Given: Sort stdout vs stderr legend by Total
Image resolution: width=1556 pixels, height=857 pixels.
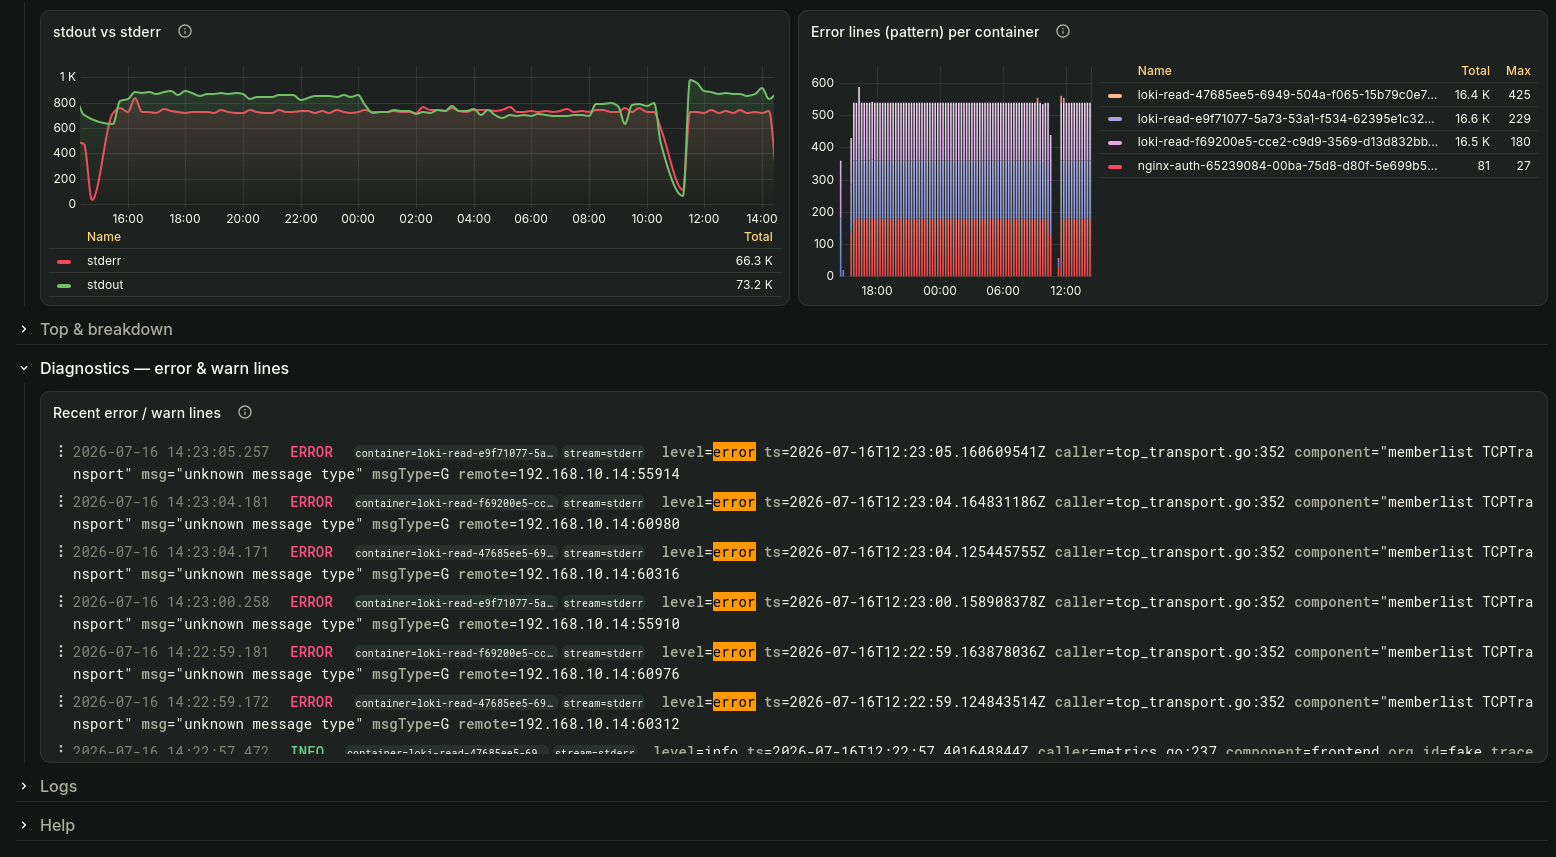Looking at the screenshot, I should tap(758, 237).
